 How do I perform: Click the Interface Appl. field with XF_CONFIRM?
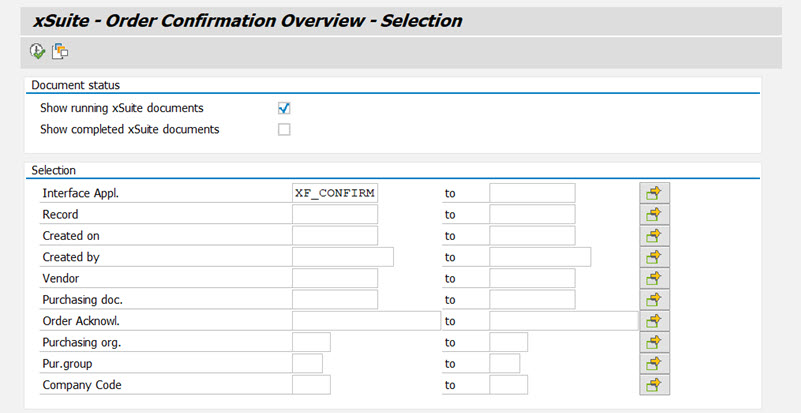click(335, 193)
